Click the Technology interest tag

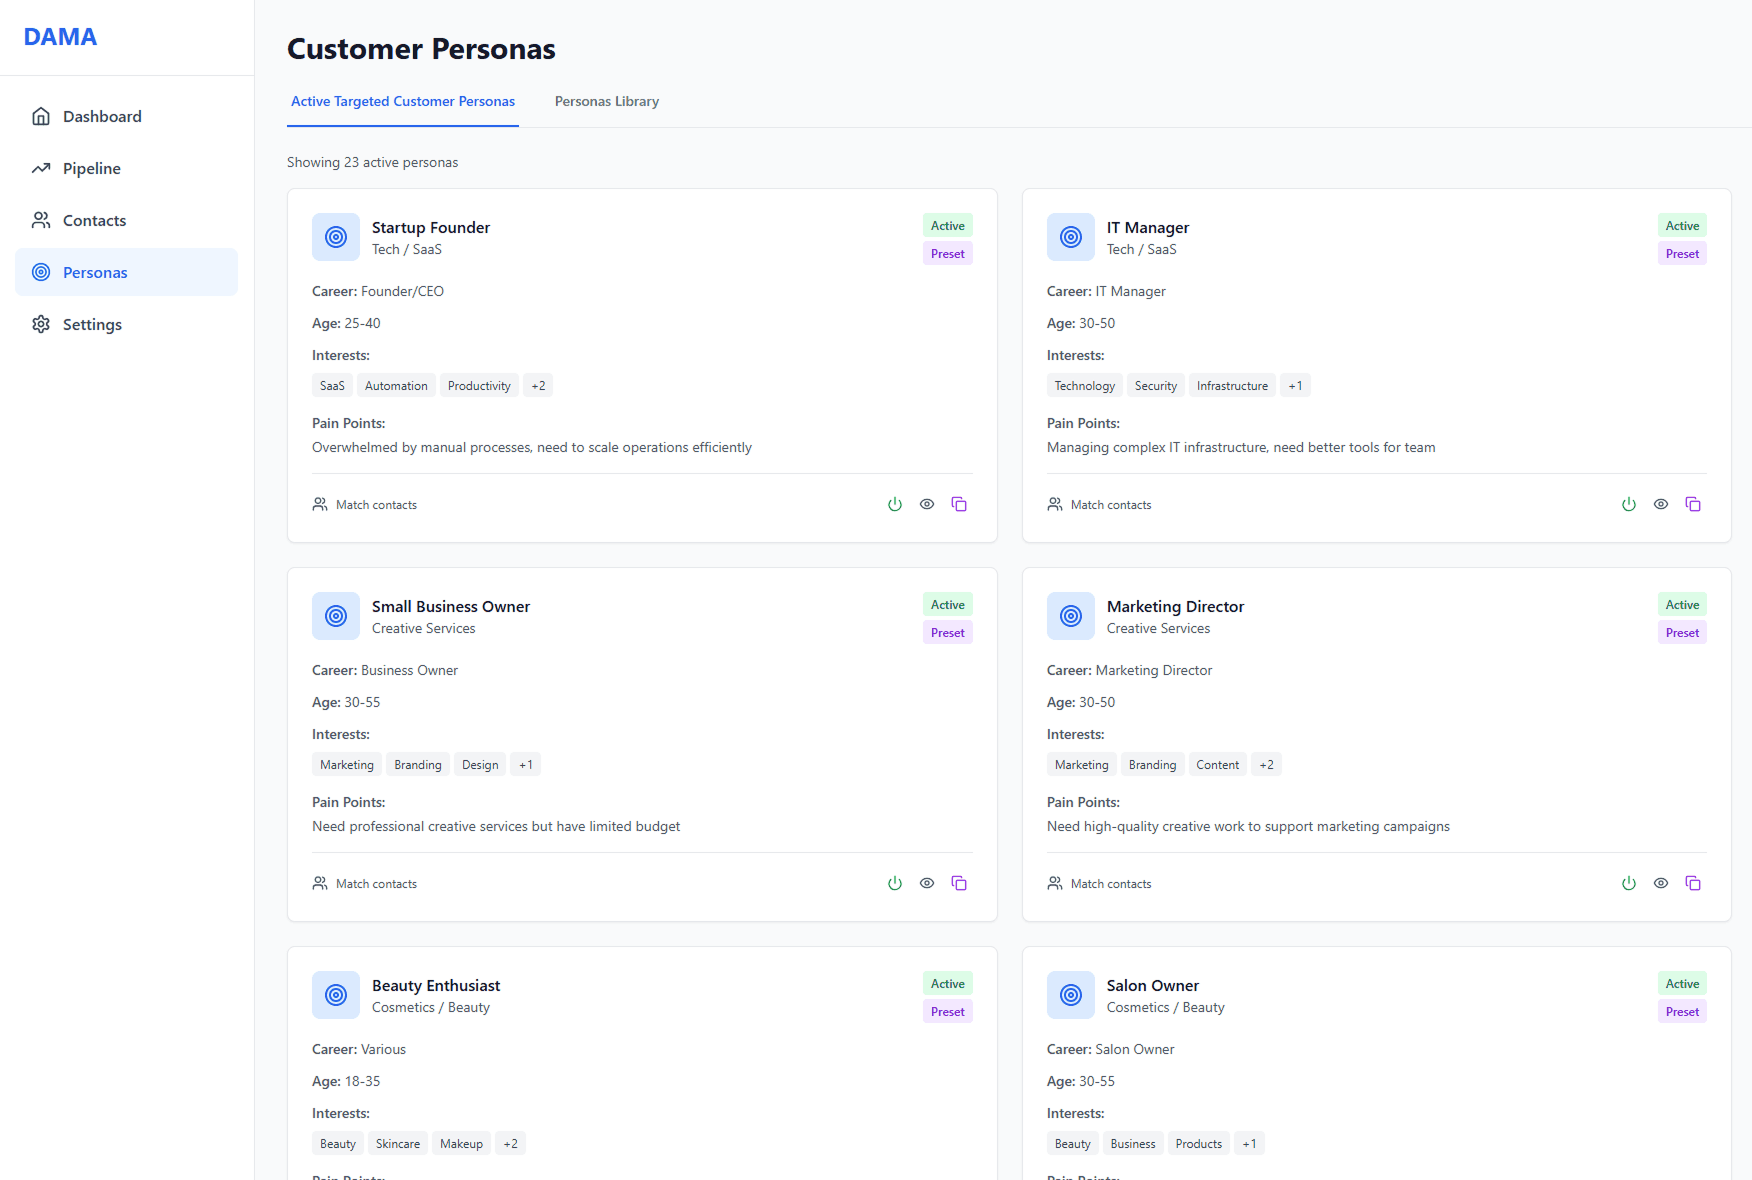(x=1085, y=386)
